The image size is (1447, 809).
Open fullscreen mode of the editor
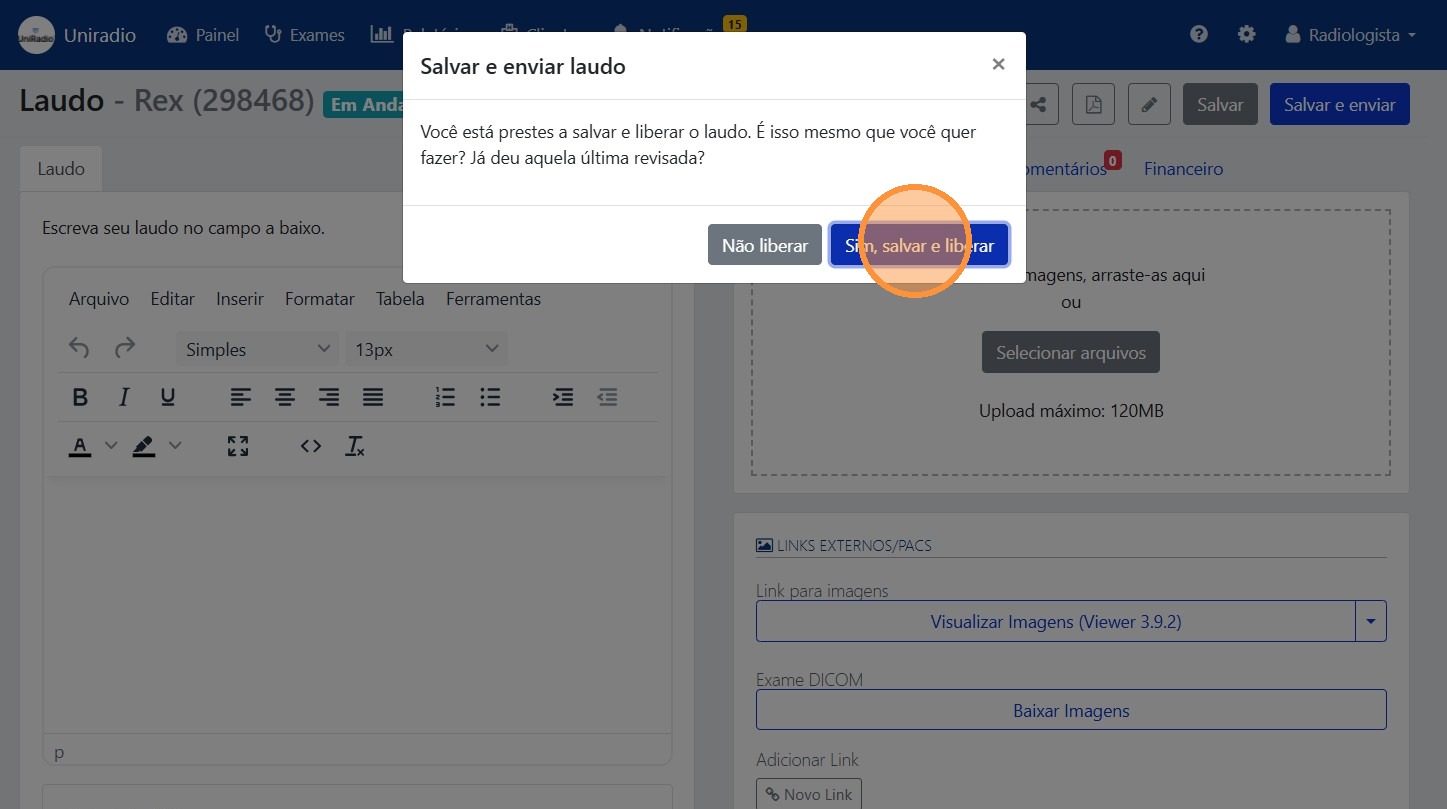point(238,446)
